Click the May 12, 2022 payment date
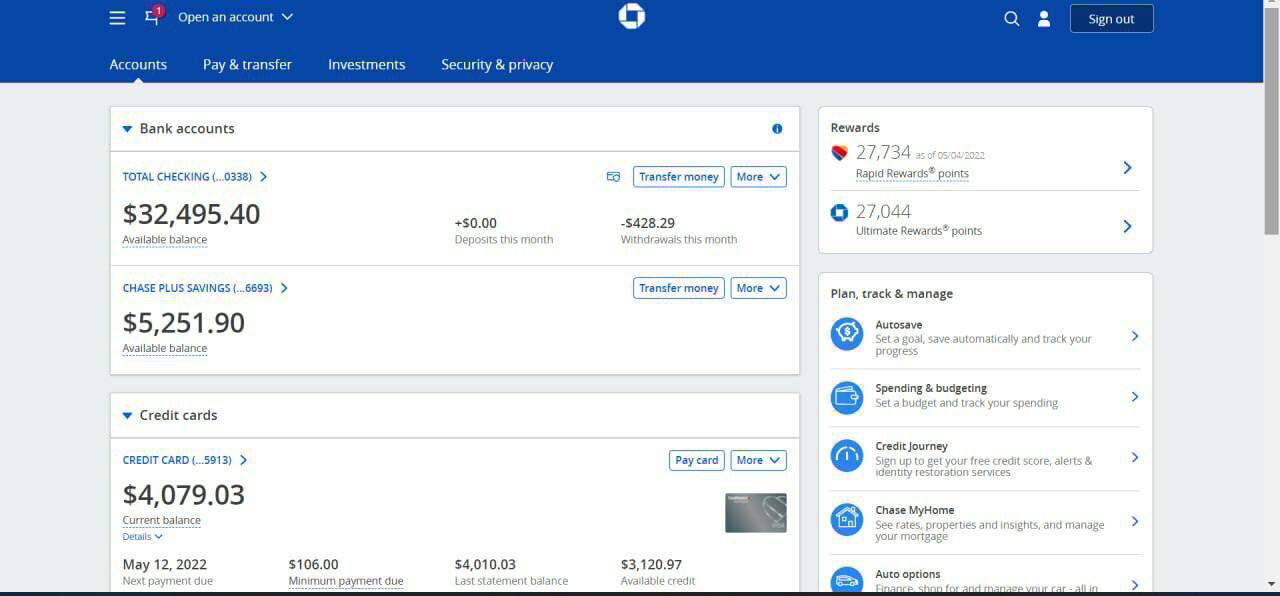 (164, 565)
